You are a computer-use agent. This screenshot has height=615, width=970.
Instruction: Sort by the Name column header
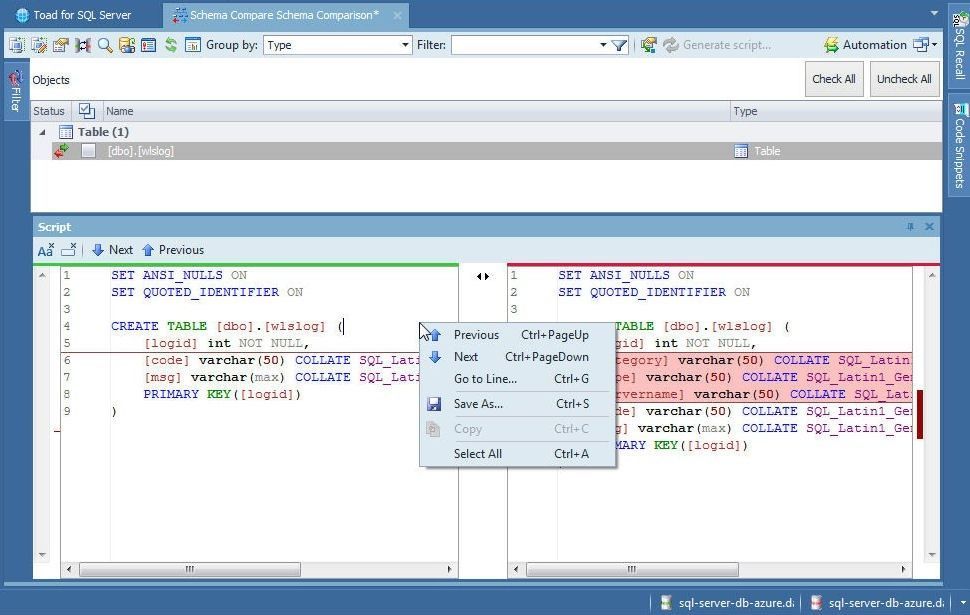coord(416,111)
